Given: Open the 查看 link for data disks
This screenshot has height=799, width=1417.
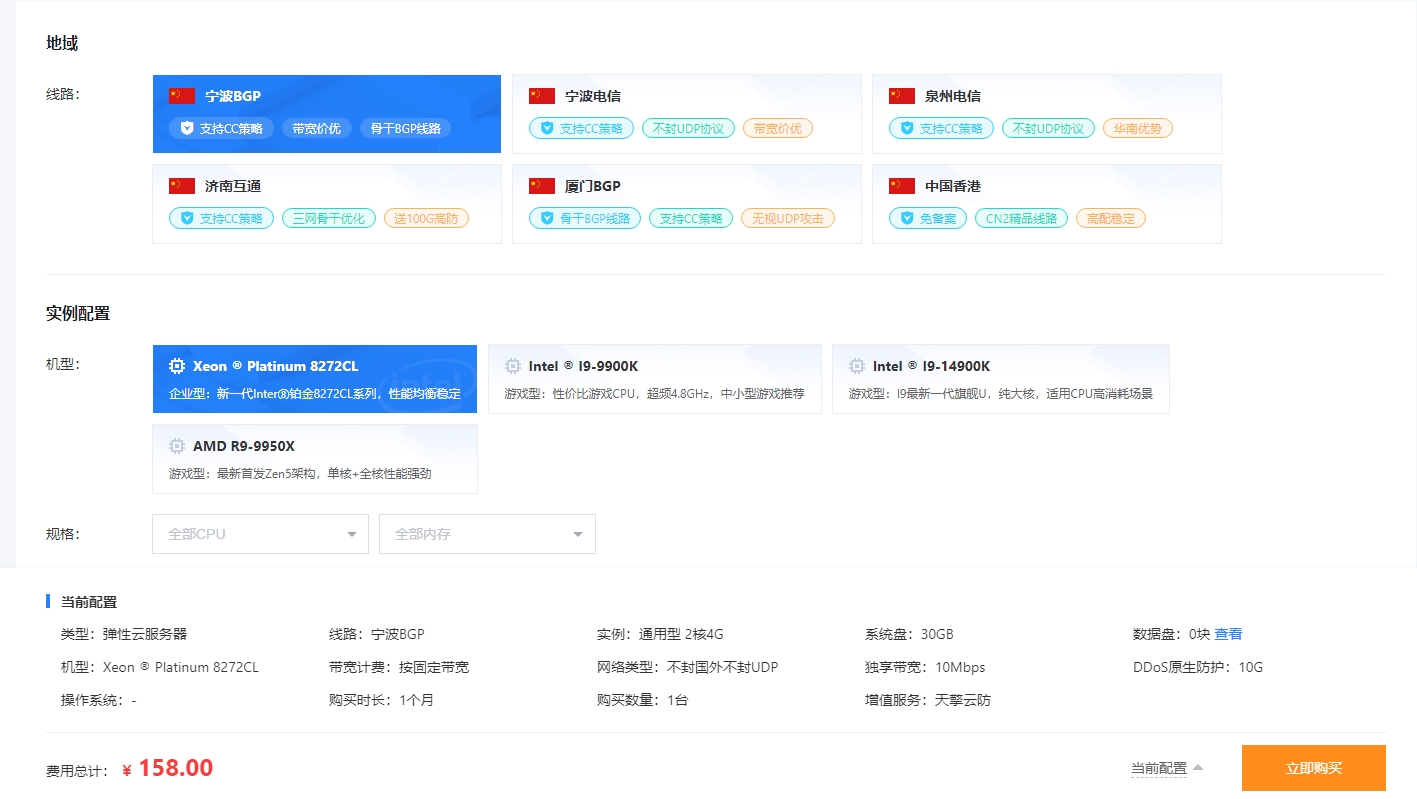Looking at the screenshot, I should 1228,634.
